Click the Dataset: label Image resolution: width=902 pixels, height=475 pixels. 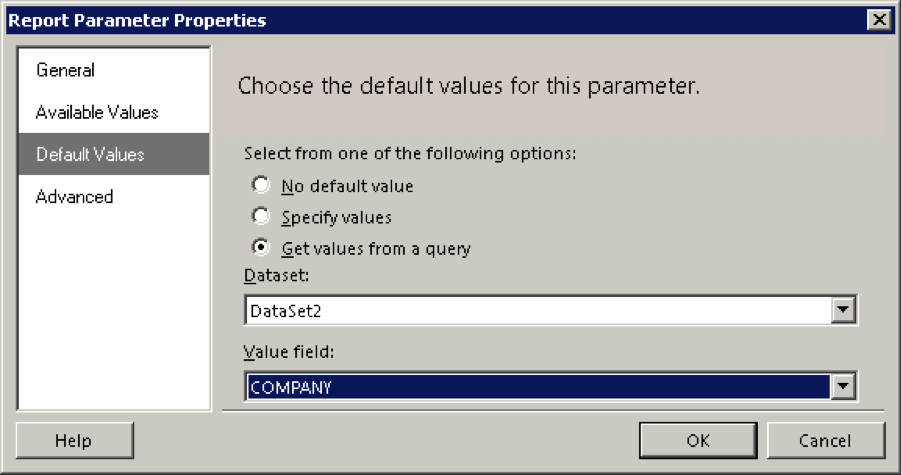[276, 276]
